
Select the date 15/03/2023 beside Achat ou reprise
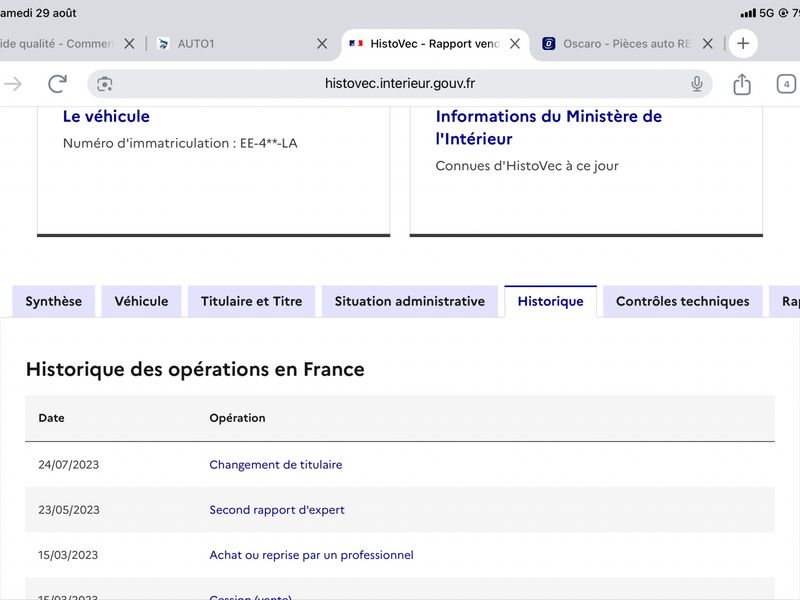pos(68,555)
